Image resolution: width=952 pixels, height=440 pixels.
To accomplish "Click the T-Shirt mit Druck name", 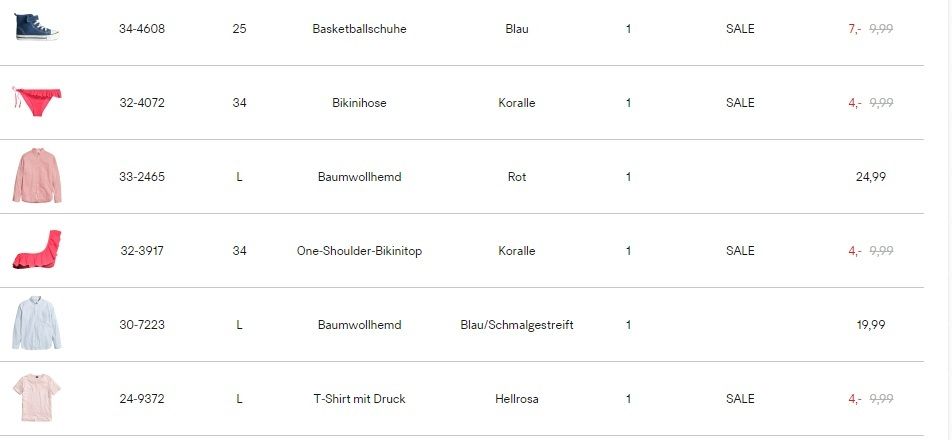I will click(x=359, y=399).
